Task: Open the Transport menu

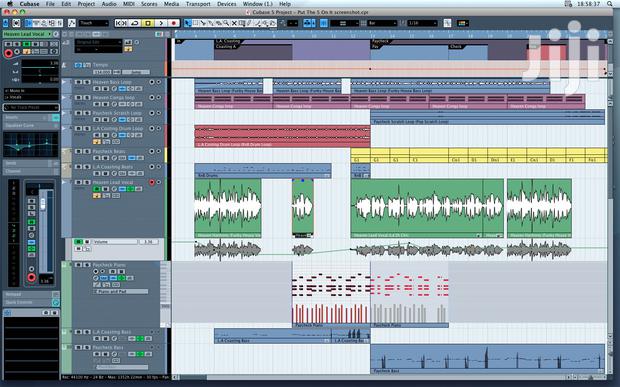Action: (x=198, y=4)
